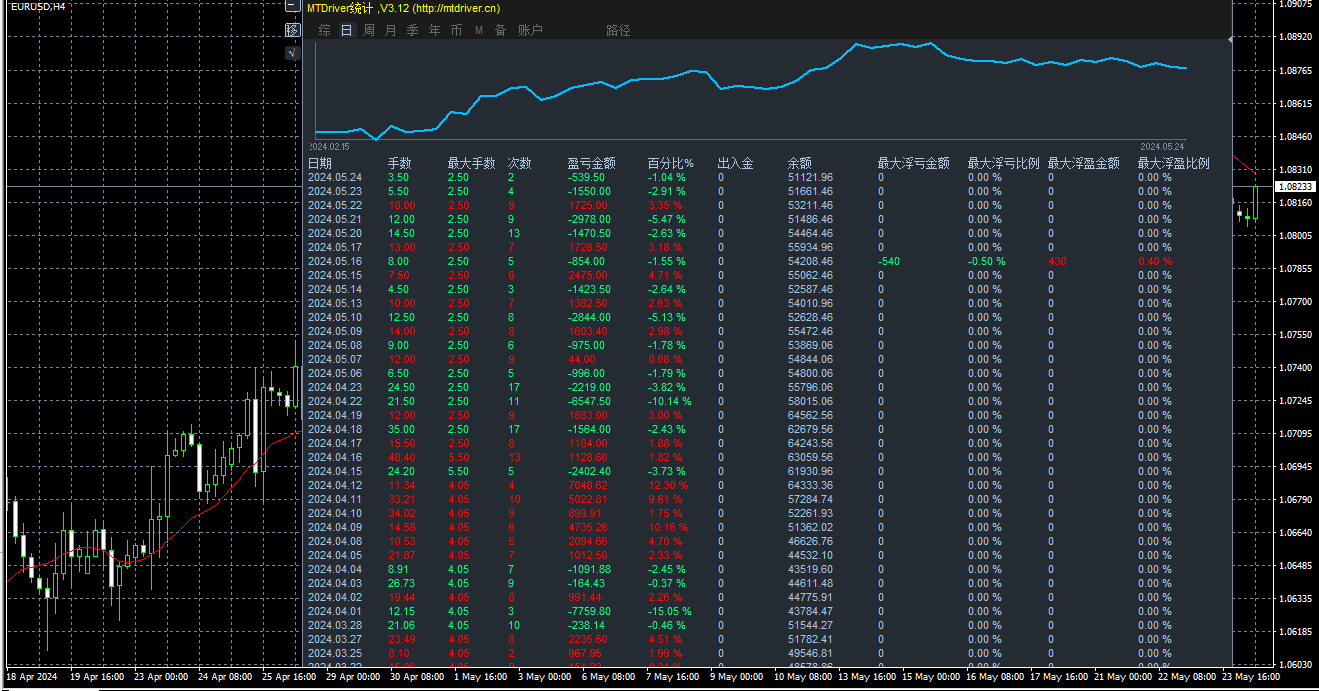Click the 1.08233 current price label
1319x691 pixels.
tap(1296, 186)
